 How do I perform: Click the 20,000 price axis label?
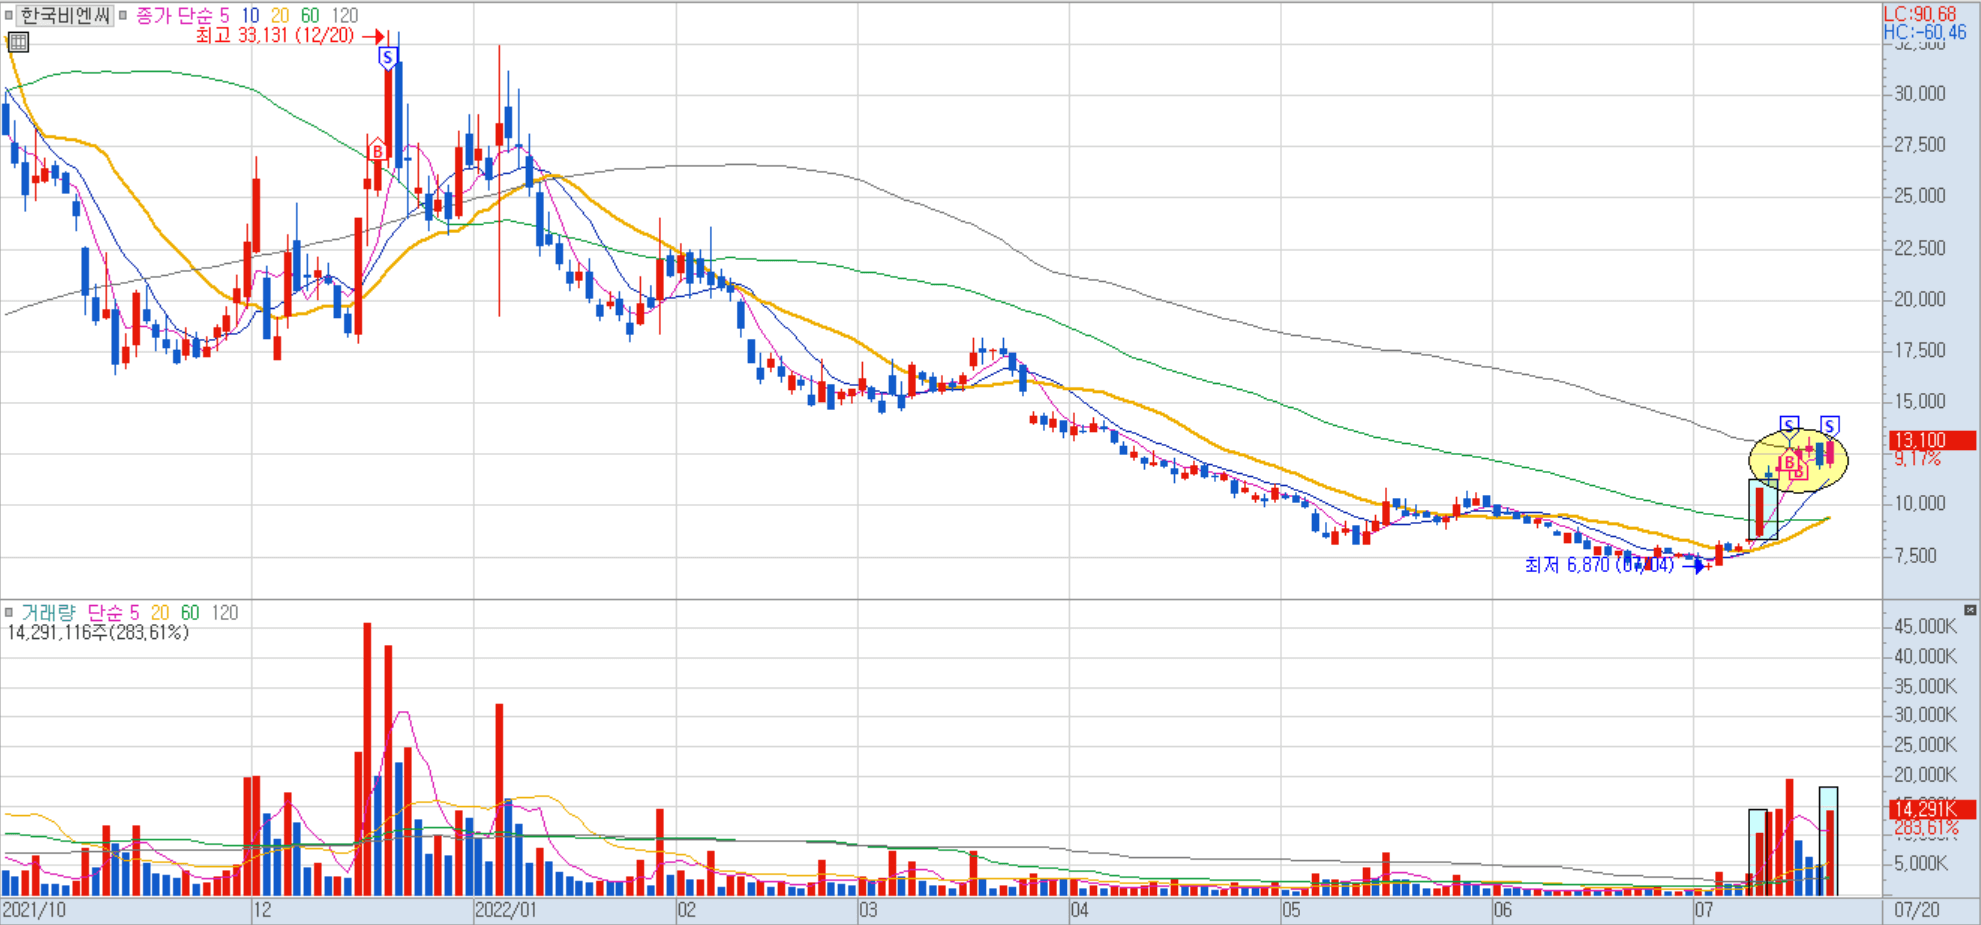tap(1920, 298)
